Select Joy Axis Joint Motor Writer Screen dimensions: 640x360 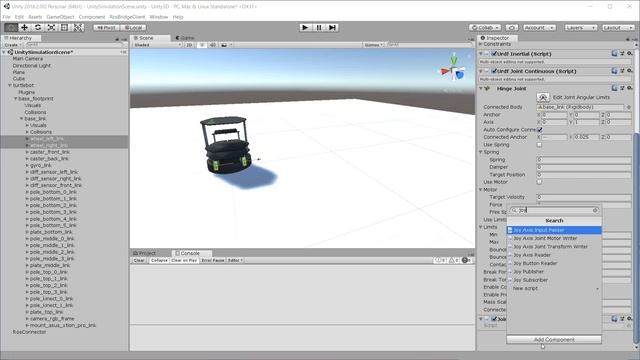554,238
